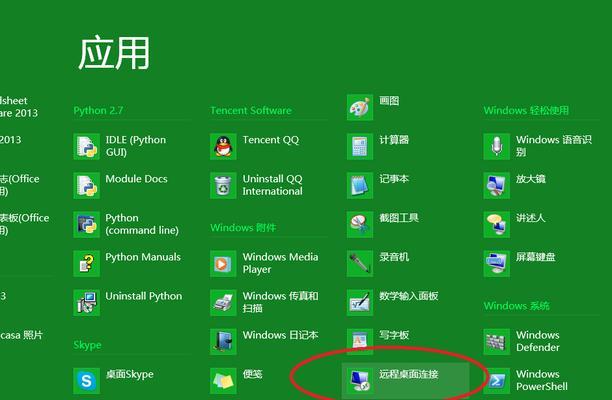Click the 远程桌面连接 icon

tap(360, 380)
